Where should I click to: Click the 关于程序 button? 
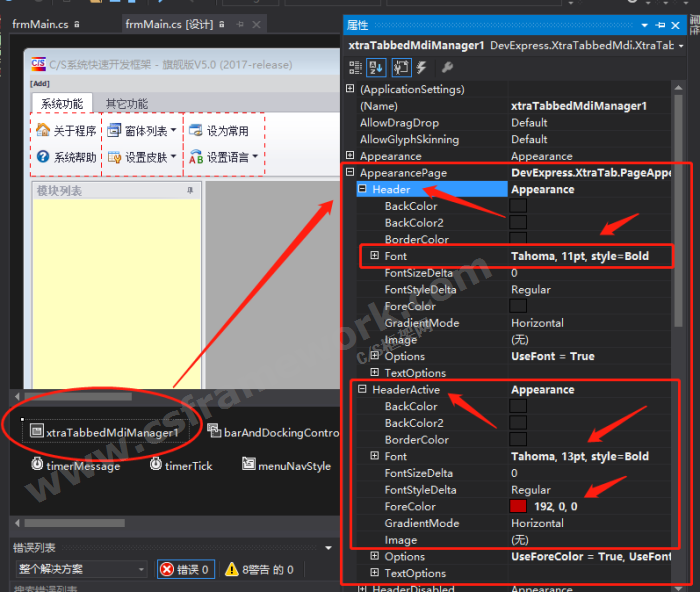66,131
